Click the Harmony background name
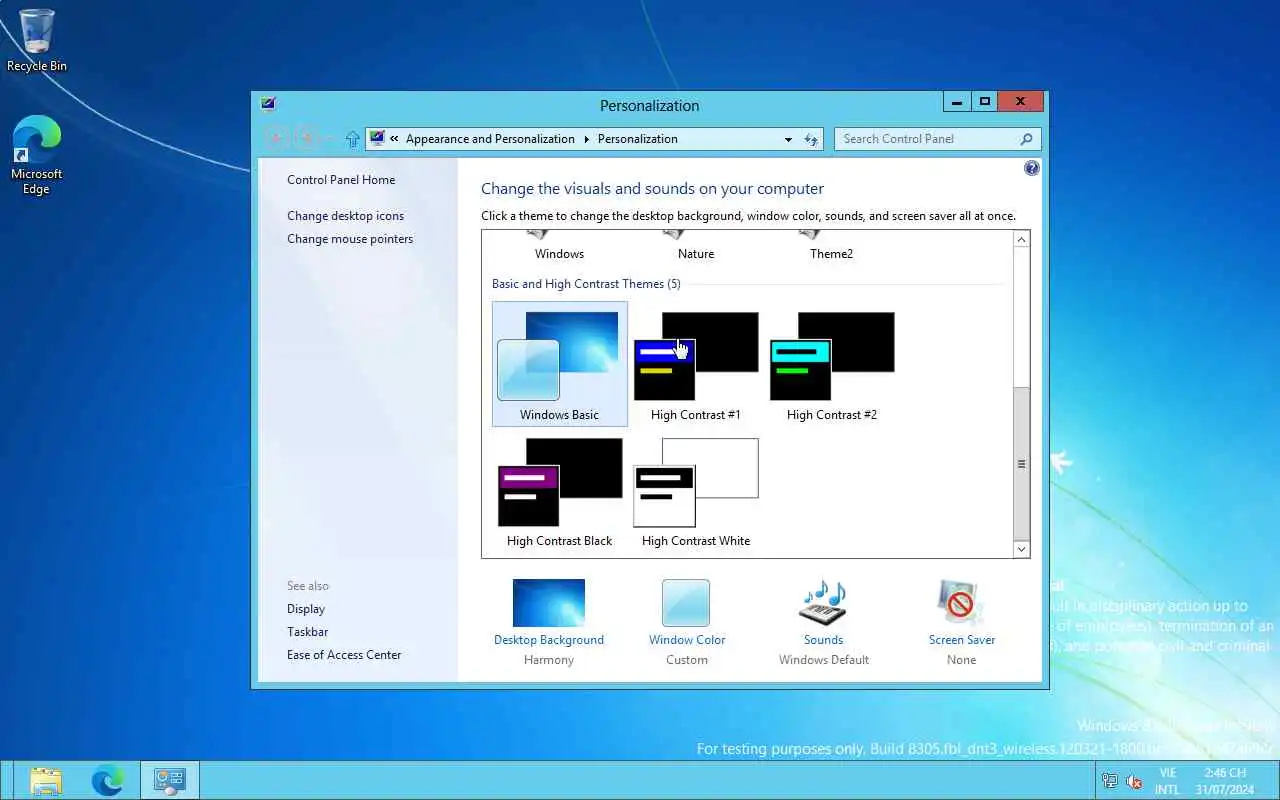This screenshot has height=800, width=1280. tap(549, 660)
